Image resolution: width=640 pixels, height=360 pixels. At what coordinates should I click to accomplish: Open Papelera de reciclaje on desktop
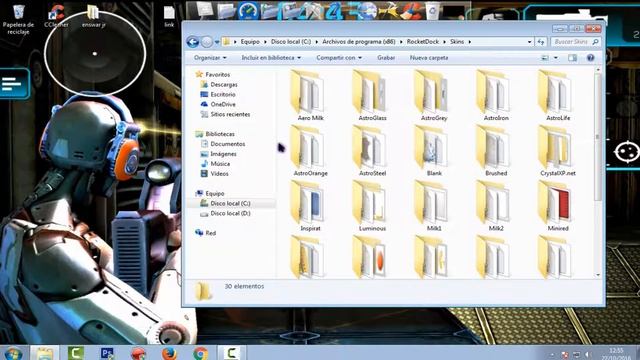(x=18, y=19)
